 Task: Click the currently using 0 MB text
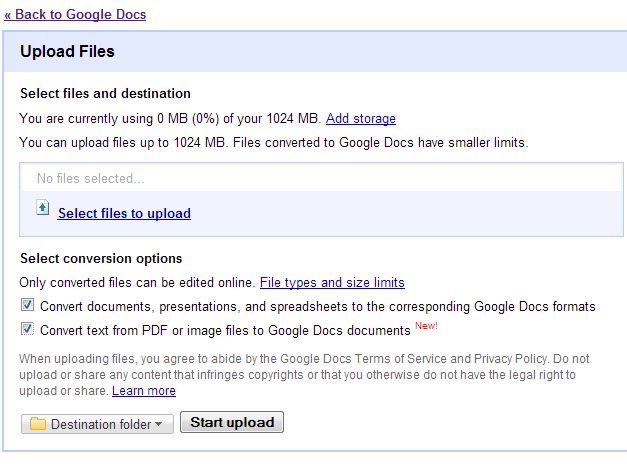click(x=170, y=118)
